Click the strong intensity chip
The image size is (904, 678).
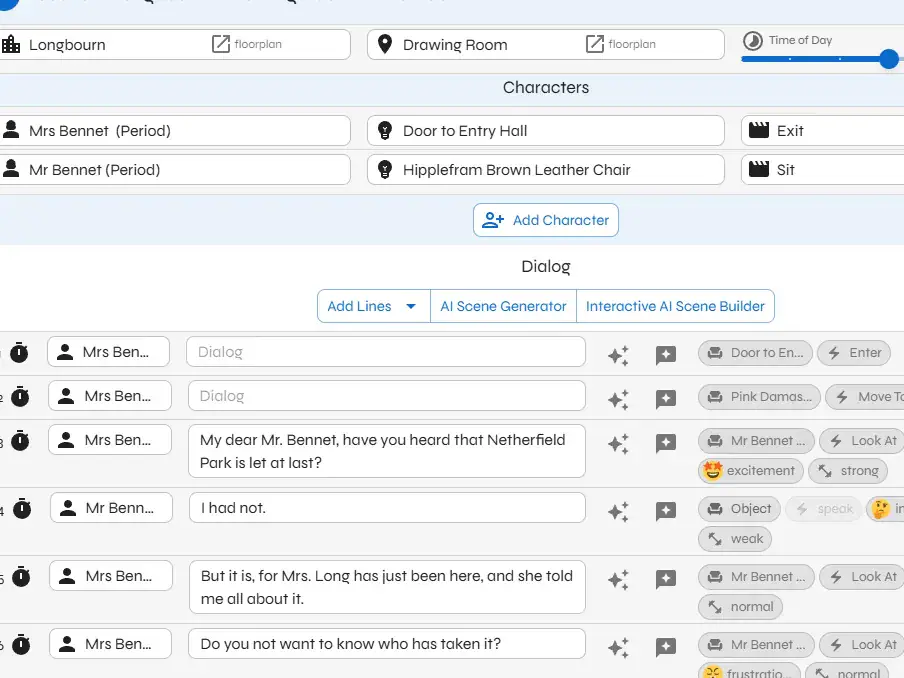point(848,470)
